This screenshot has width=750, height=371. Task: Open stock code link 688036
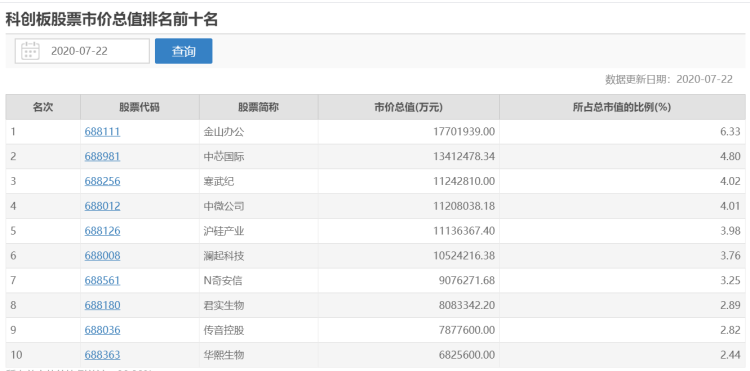102,330
